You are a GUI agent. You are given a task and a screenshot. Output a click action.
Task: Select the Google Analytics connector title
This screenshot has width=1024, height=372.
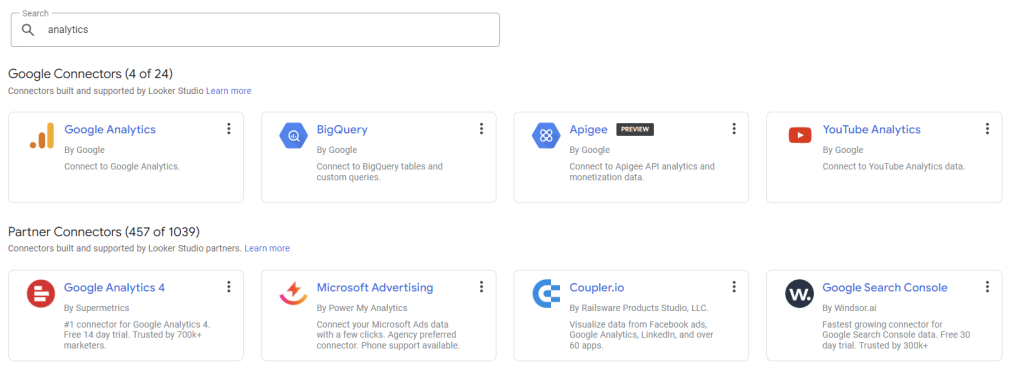click(x=110, y=129)
